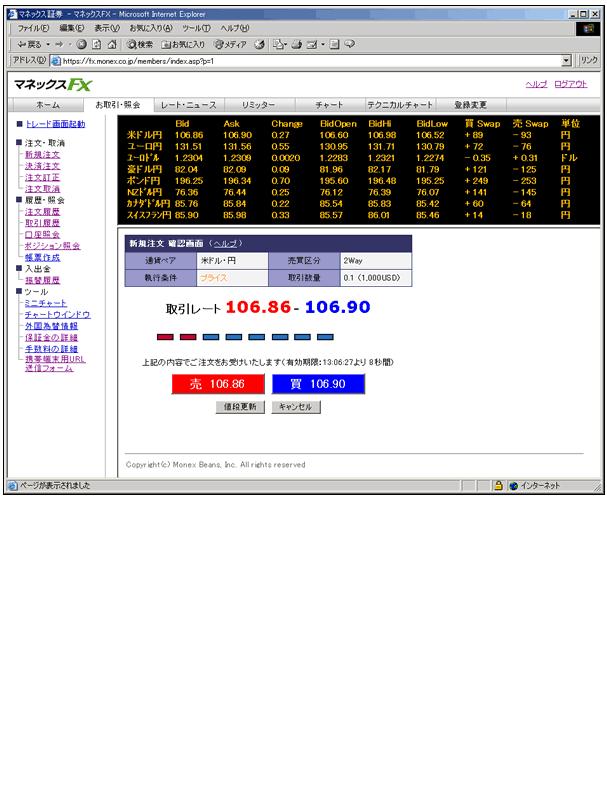The width and height of the screenshot is (607, 800).
Task: Click the Discuss page icon in toolbar
Action: (x=334, y=44)
